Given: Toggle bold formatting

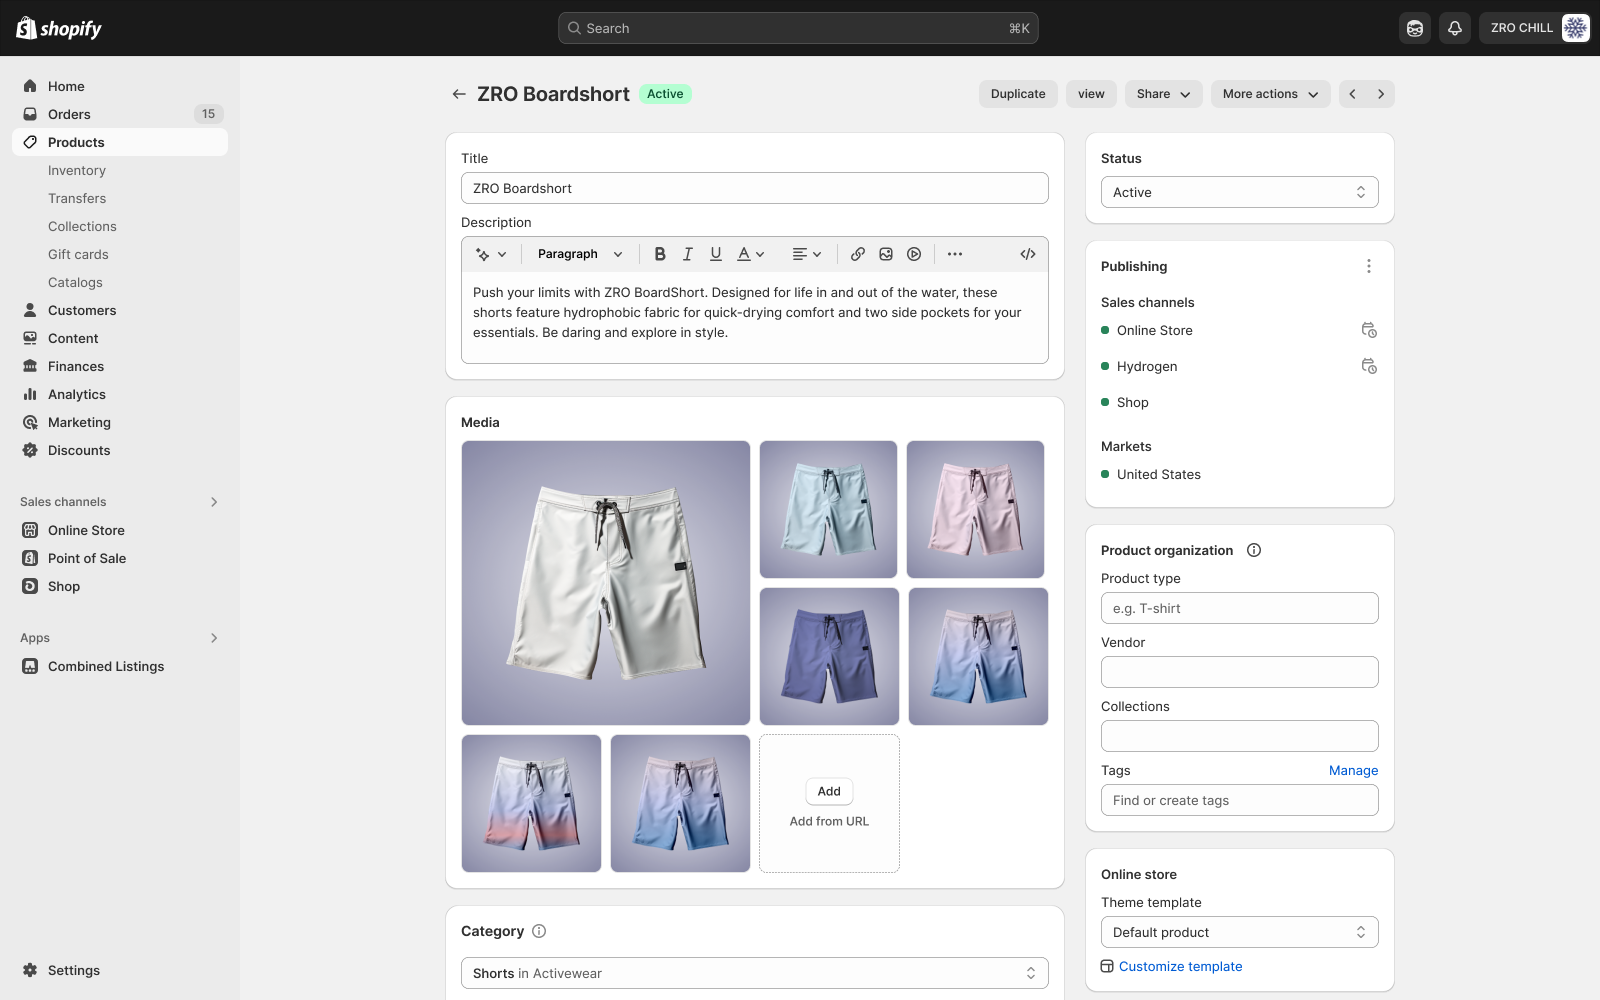Looking at the screenshot, I should (660, 254).
